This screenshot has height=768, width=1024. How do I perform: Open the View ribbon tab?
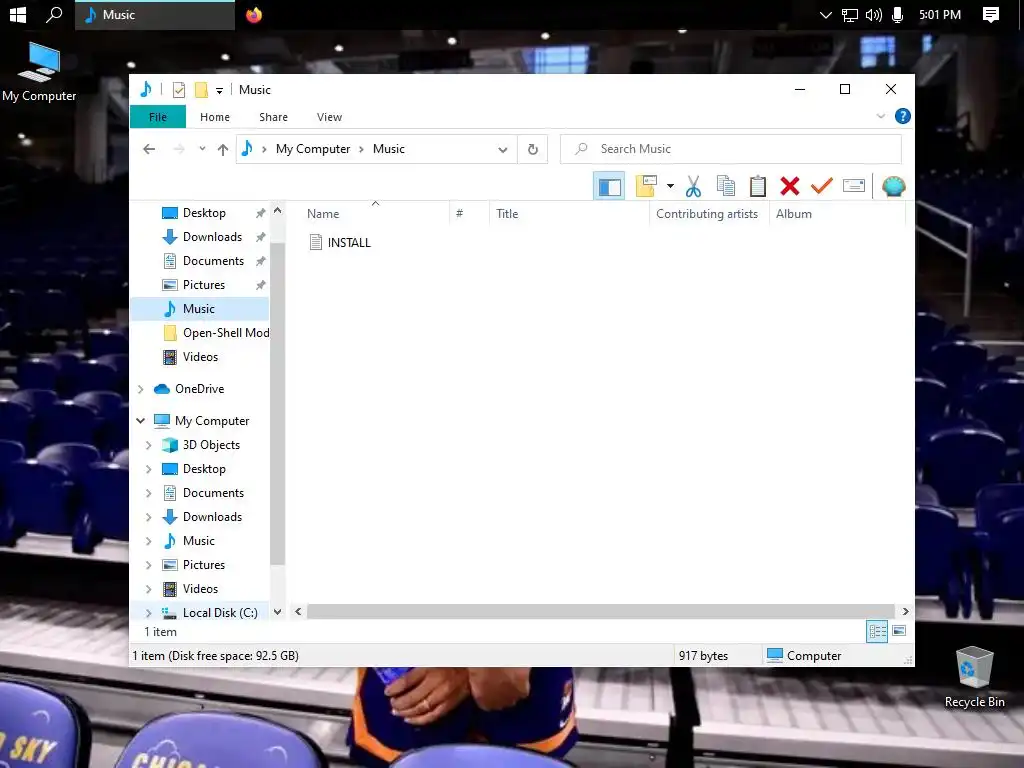pyautogui.click(x=329, y=117)
